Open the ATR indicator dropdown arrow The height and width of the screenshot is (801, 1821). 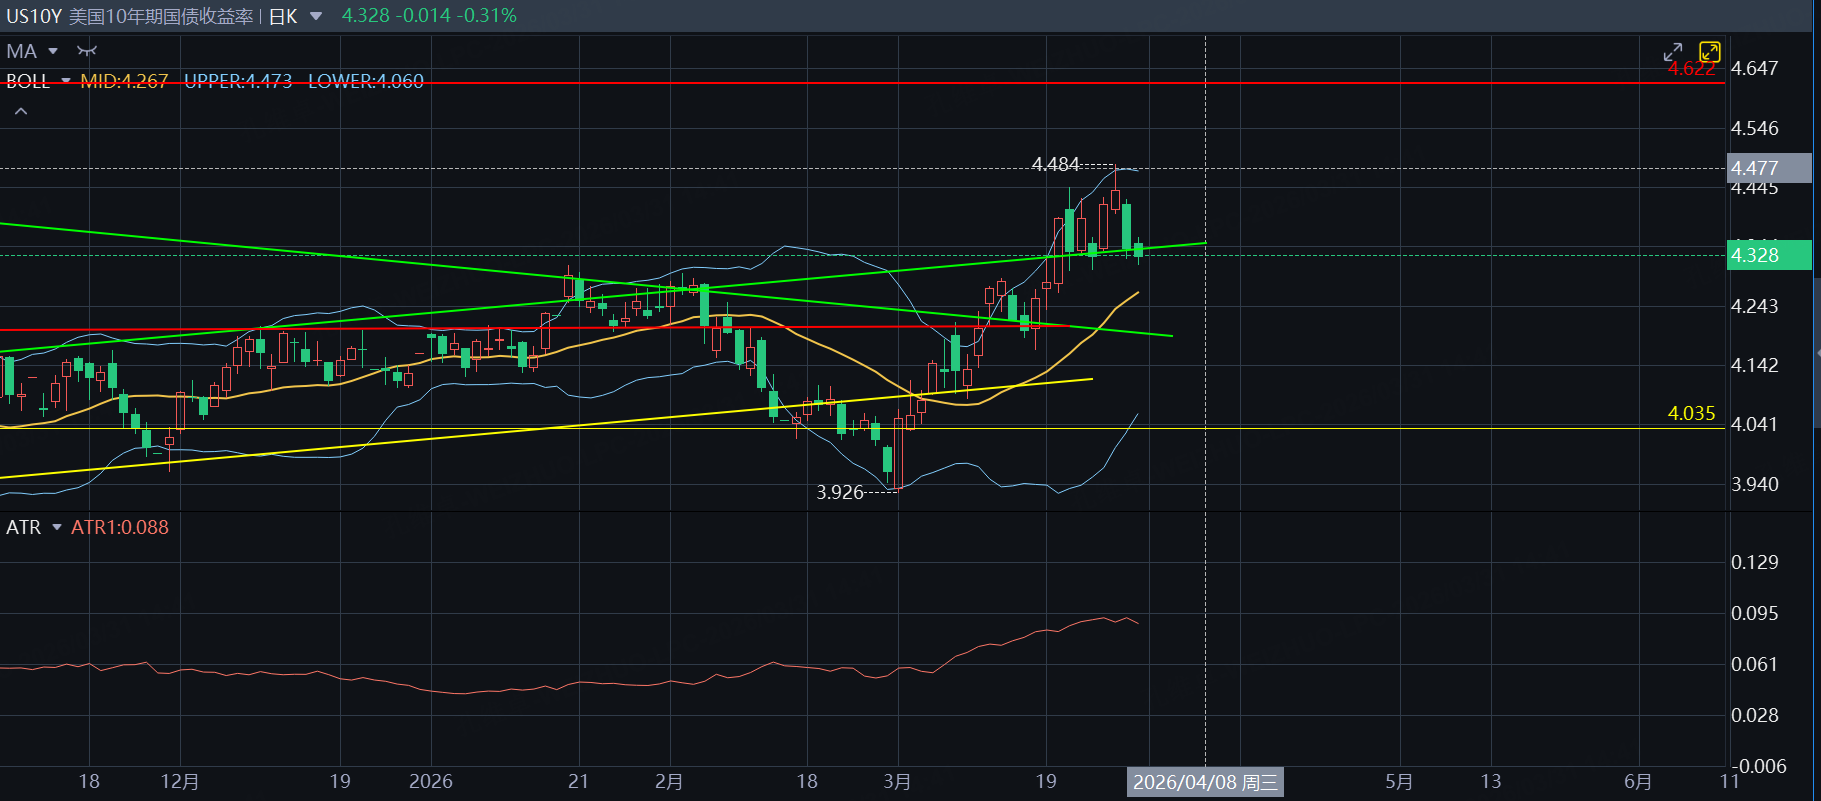57,527
